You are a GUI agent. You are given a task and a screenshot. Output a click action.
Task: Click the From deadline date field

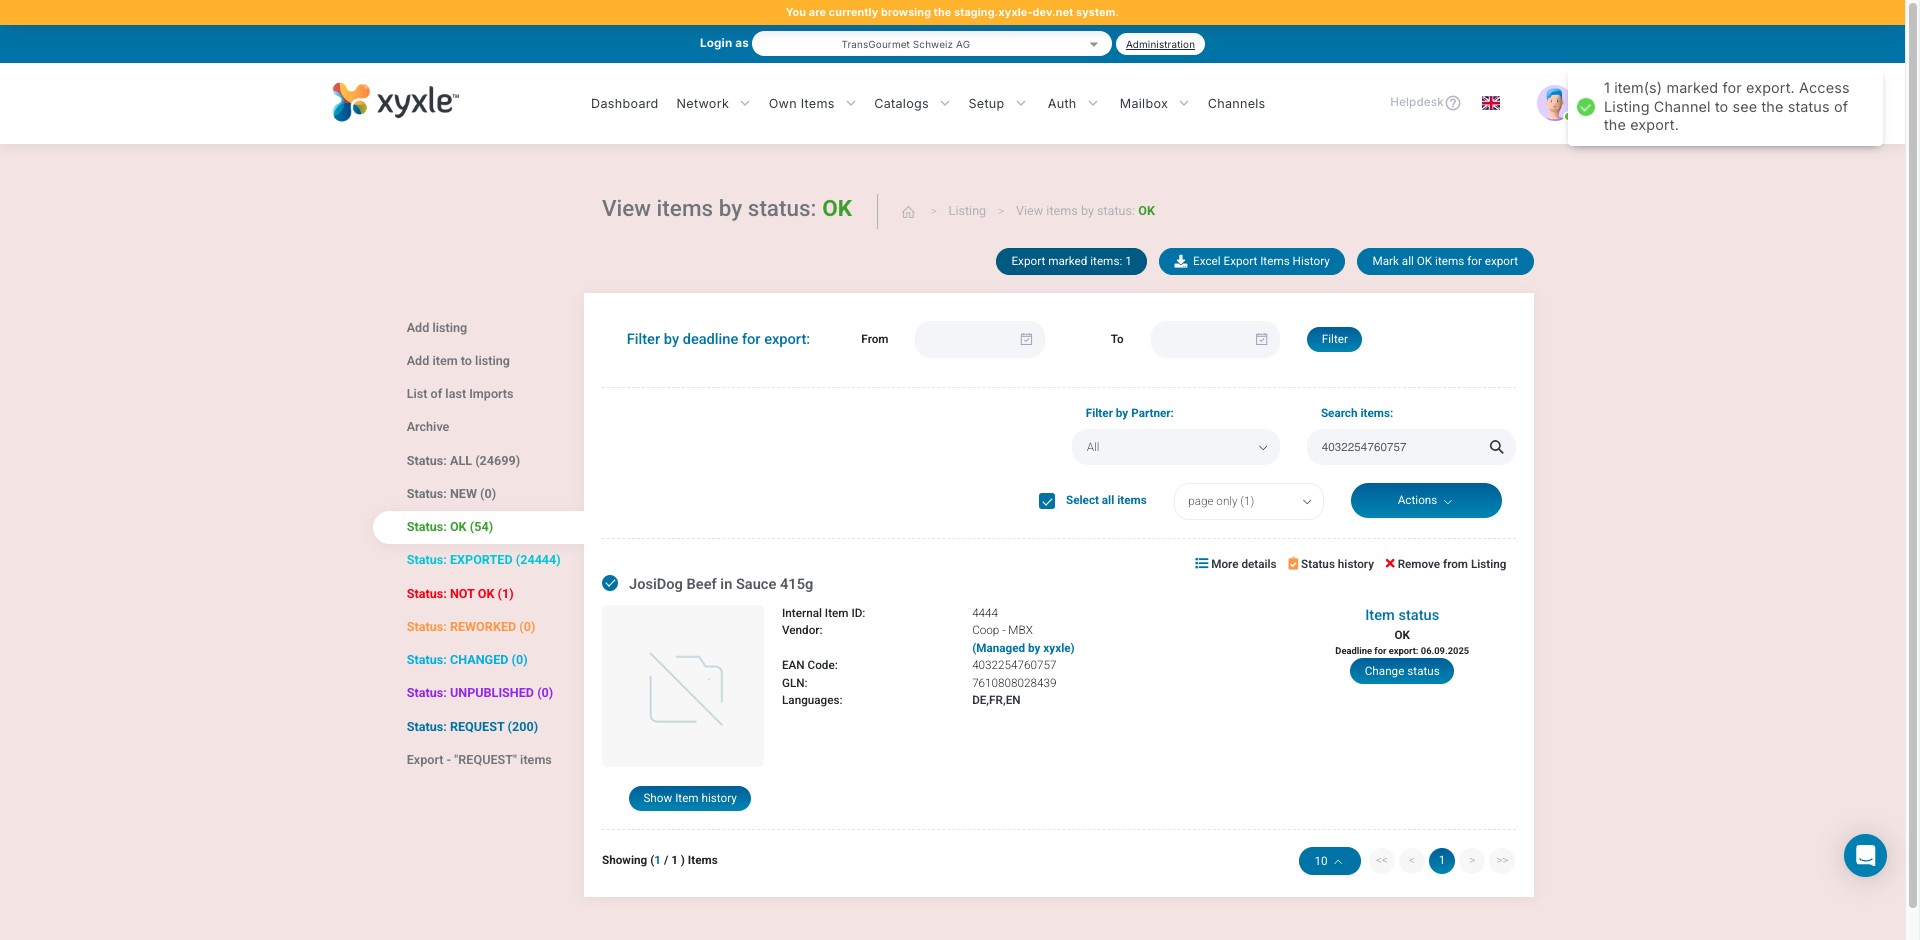coord(980,340)
